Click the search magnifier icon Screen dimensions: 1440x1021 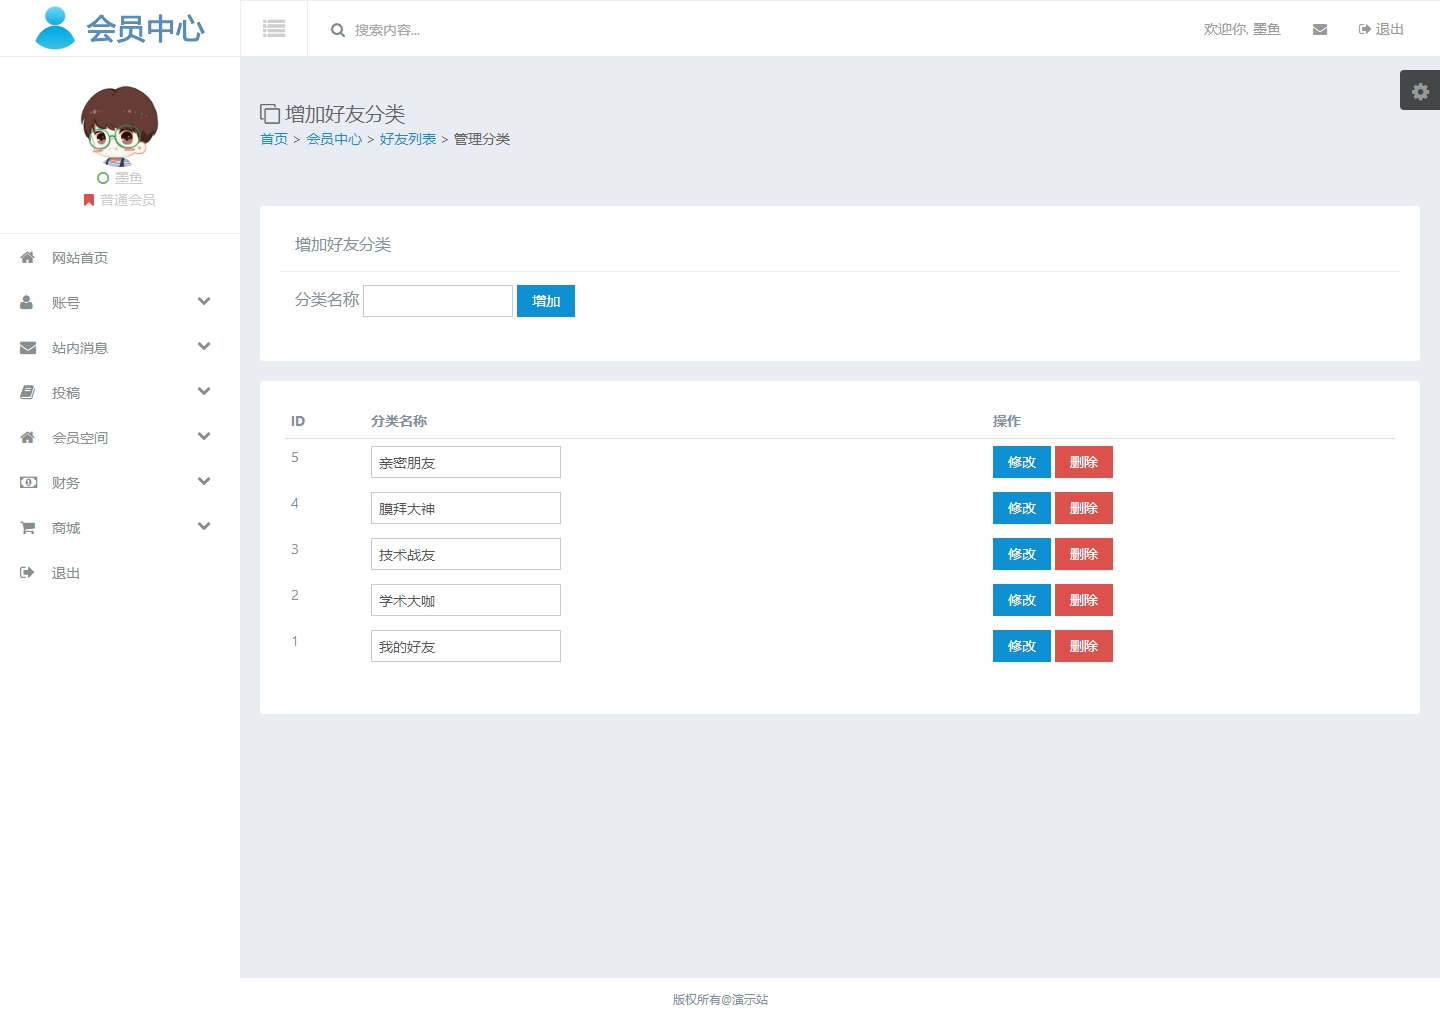(338, 30)
